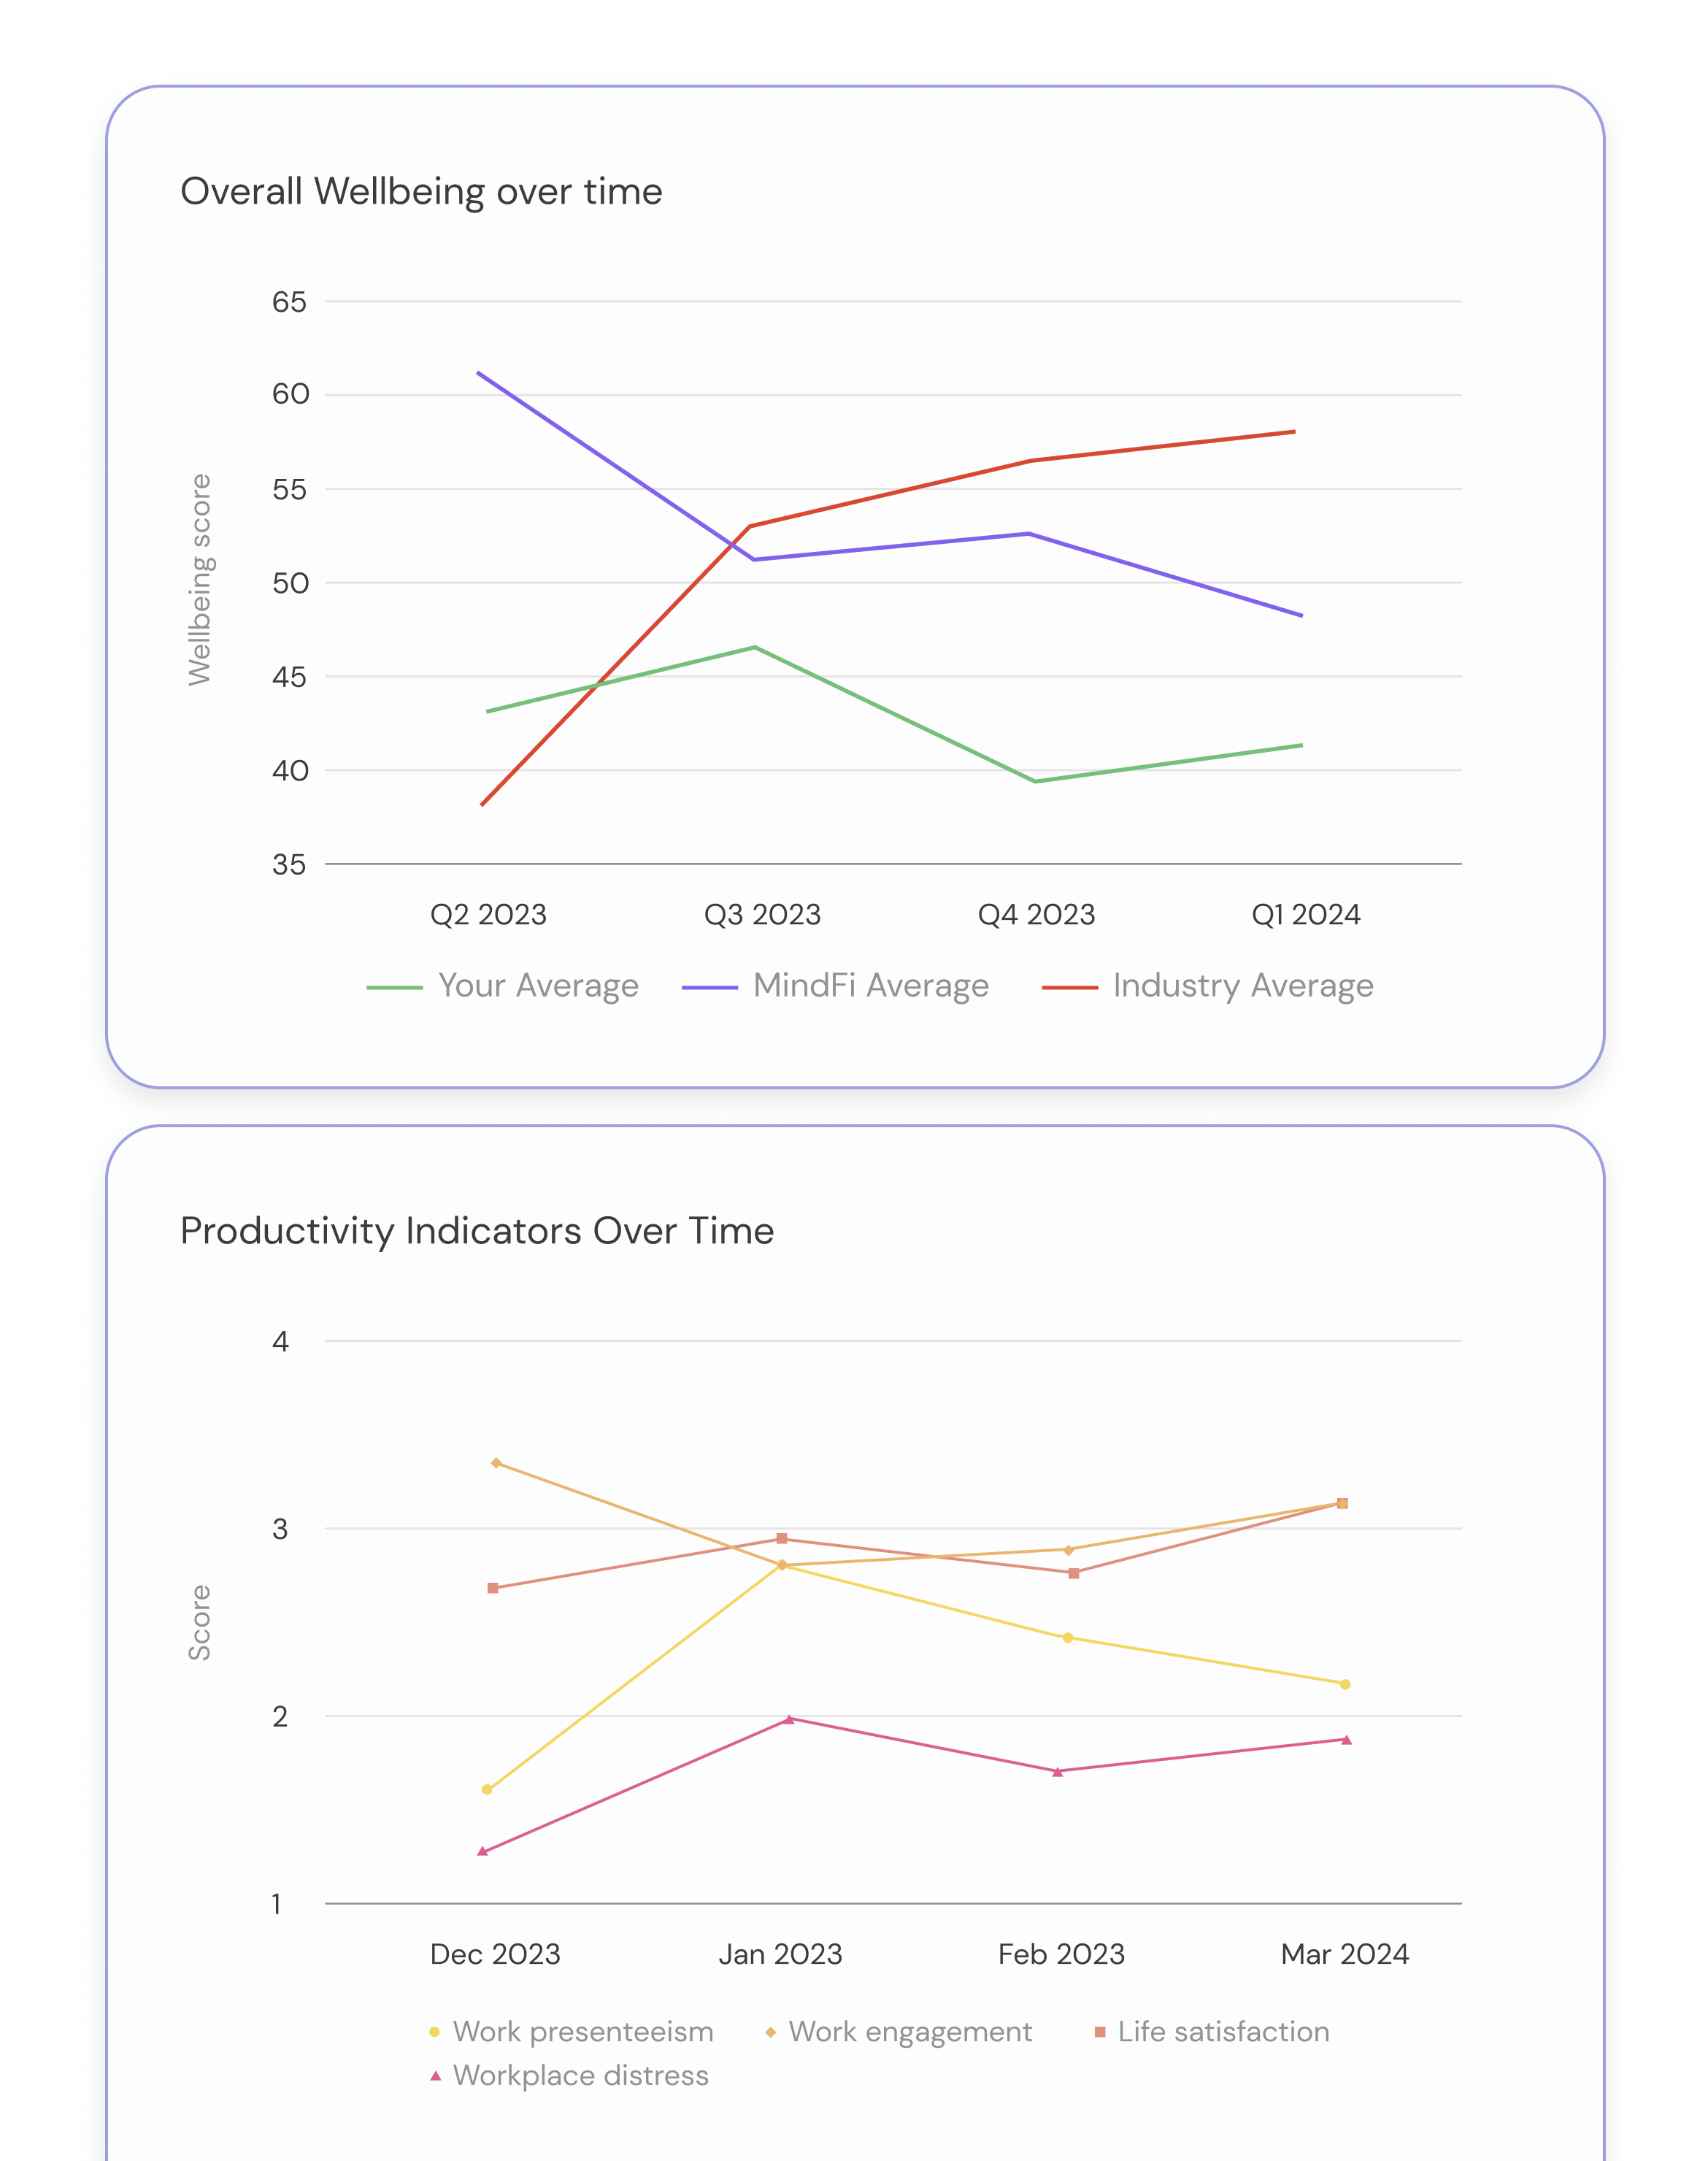The width and height of the screenshot is (1708, 2161).
Task: Toggle the MindFi Average legend label
Action: pyautogui.click(x=870, y=986)
